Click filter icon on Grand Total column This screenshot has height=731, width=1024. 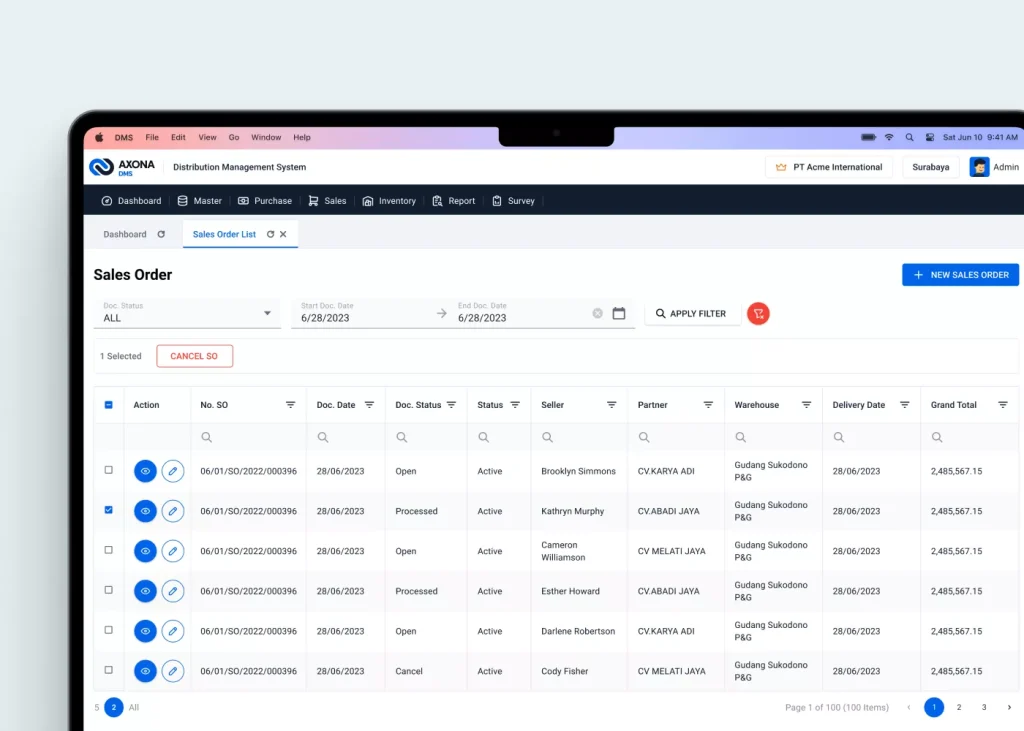pyautogui.click(x=1002, y=405)
